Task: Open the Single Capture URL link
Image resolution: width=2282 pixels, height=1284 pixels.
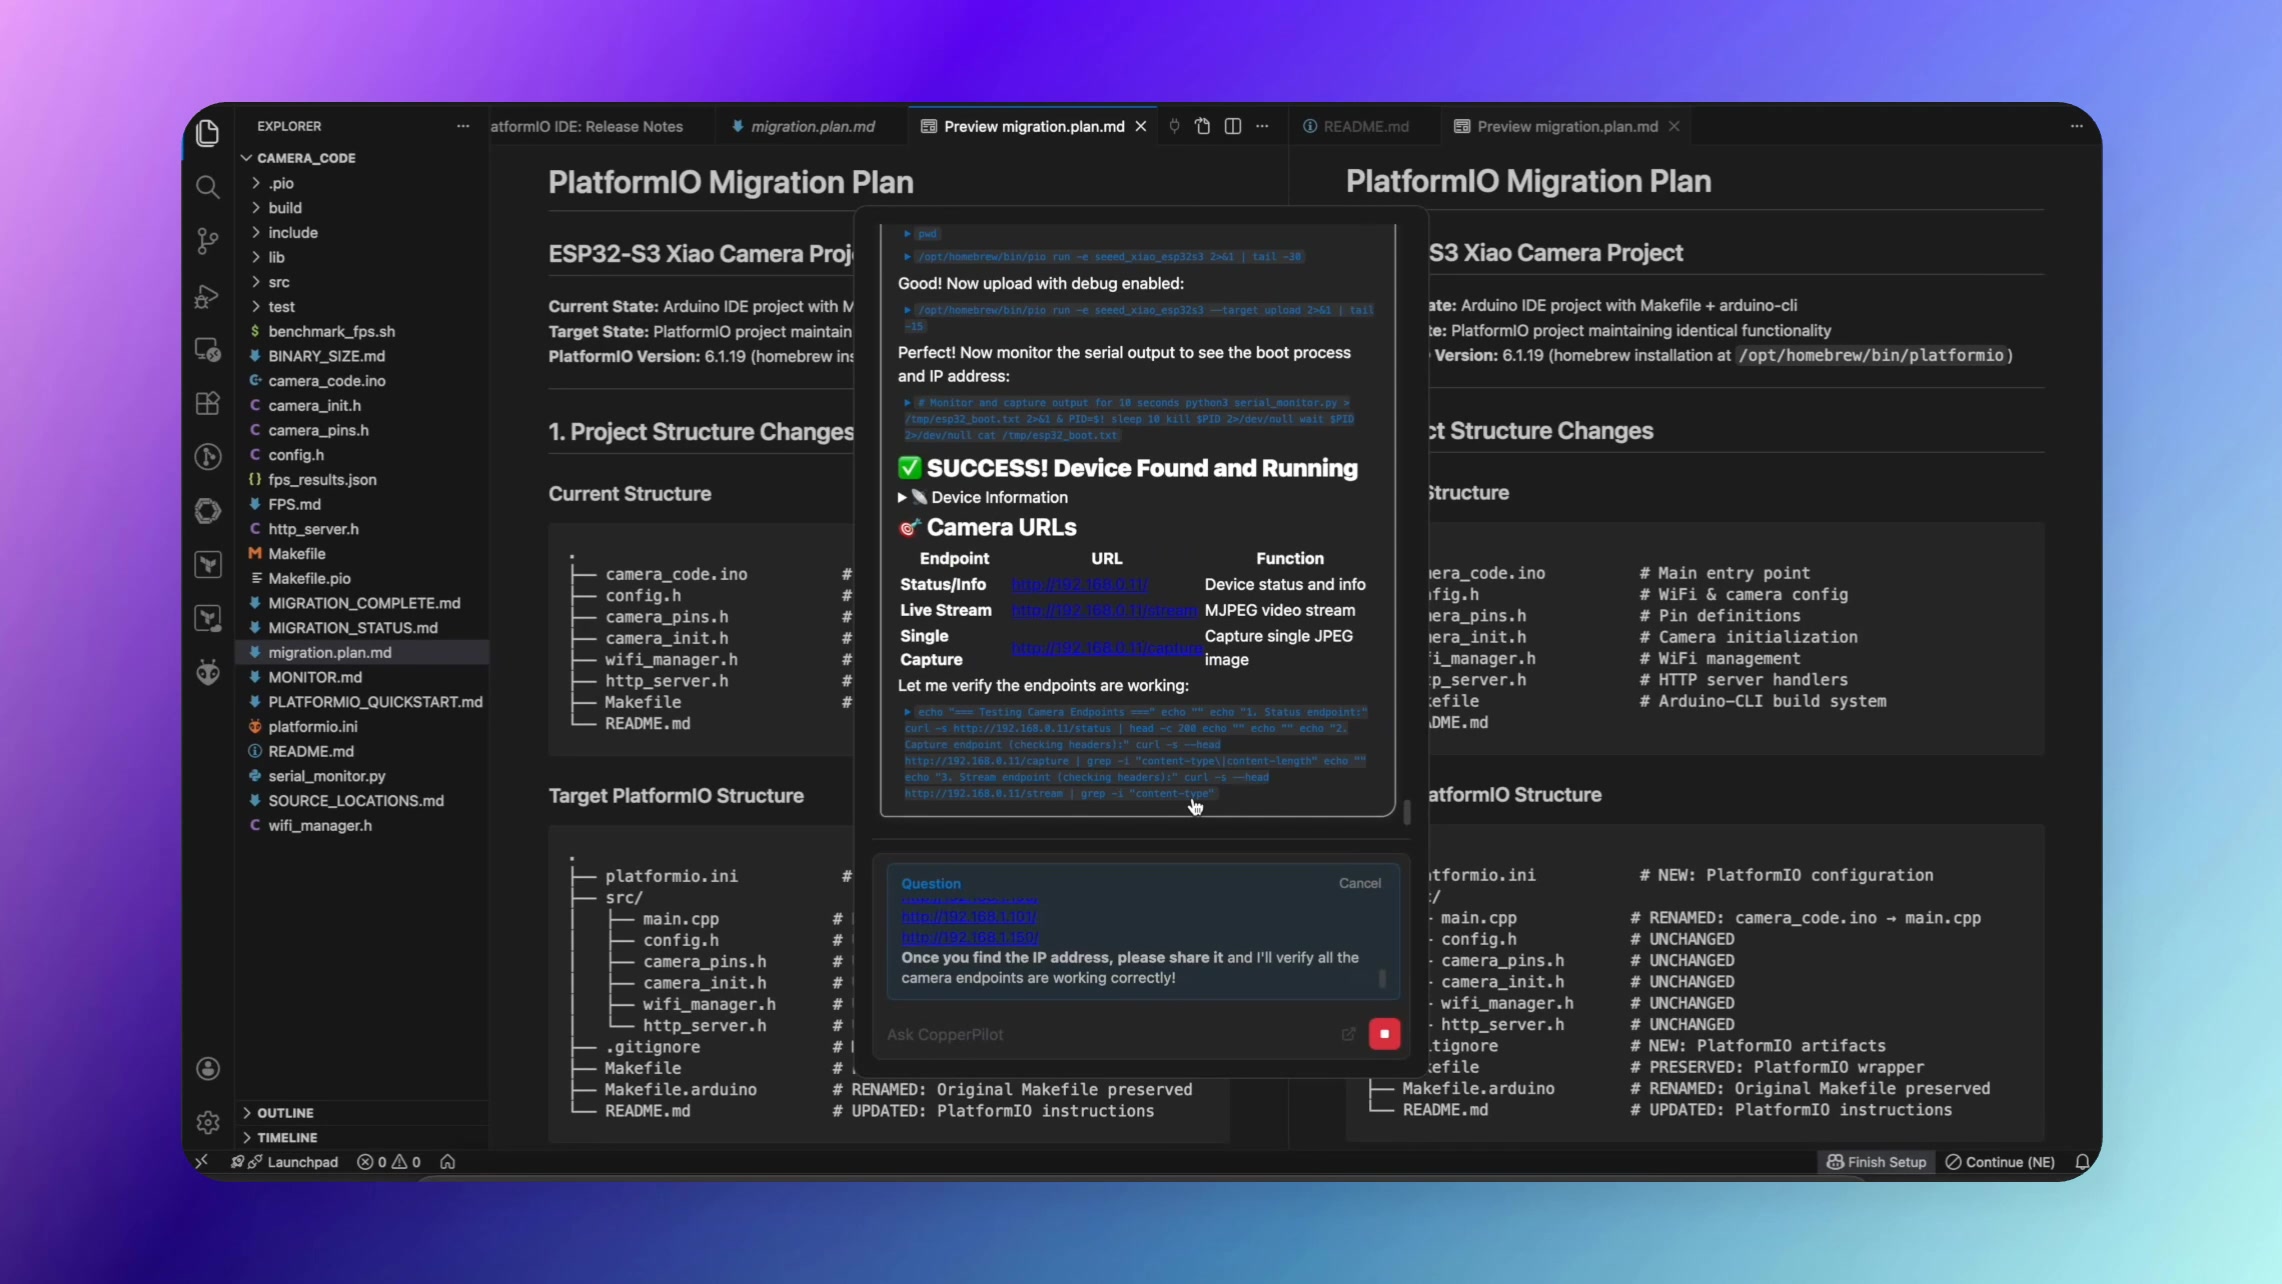Action: (1107, 648)
